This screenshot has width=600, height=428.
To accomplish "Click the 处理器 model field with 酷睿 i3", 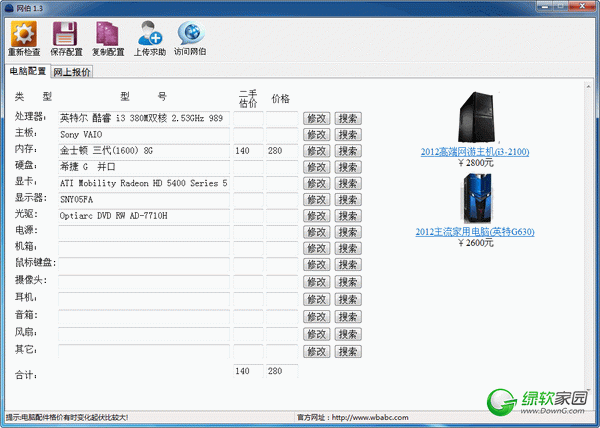I will coord(144,118).
